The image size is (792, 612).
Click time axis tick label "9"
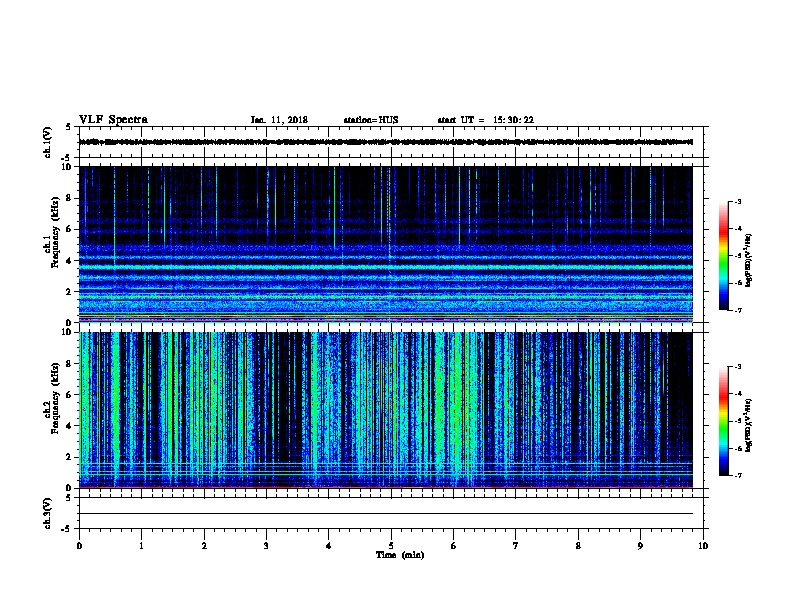click(640, 546)
